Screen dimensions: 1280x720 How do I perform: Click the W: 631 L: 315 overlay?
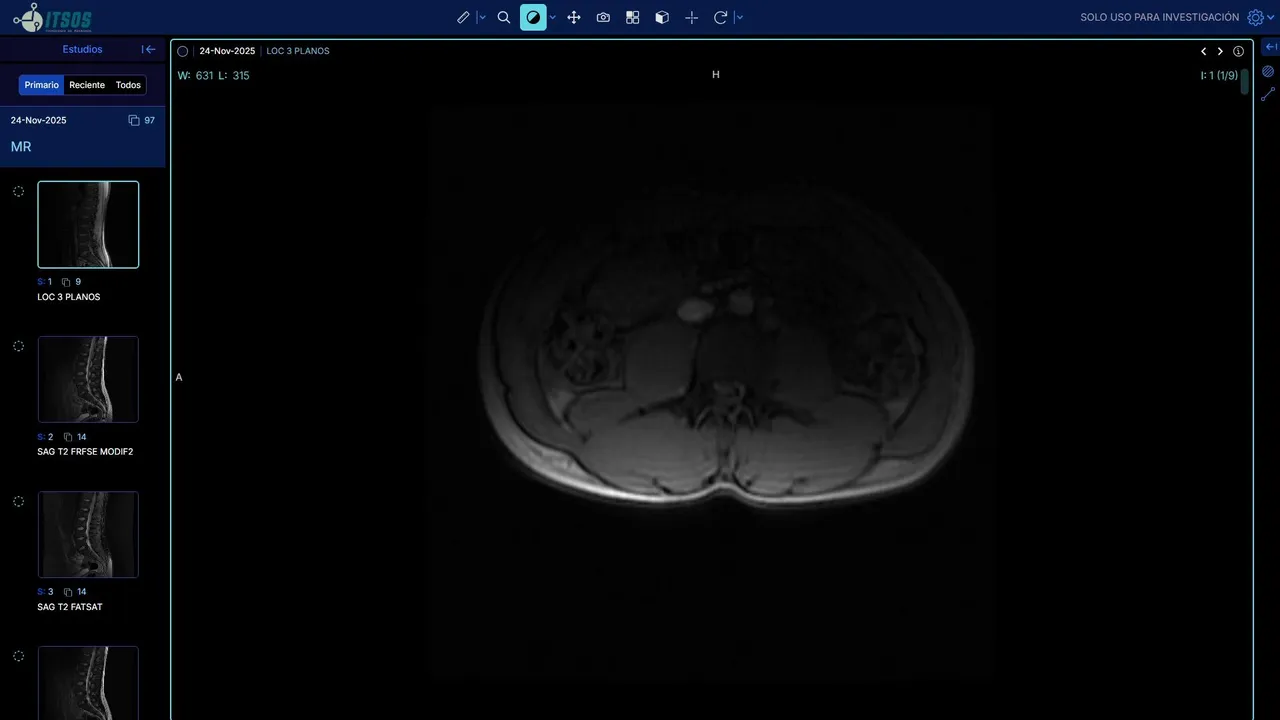click(x=213, y=75)
